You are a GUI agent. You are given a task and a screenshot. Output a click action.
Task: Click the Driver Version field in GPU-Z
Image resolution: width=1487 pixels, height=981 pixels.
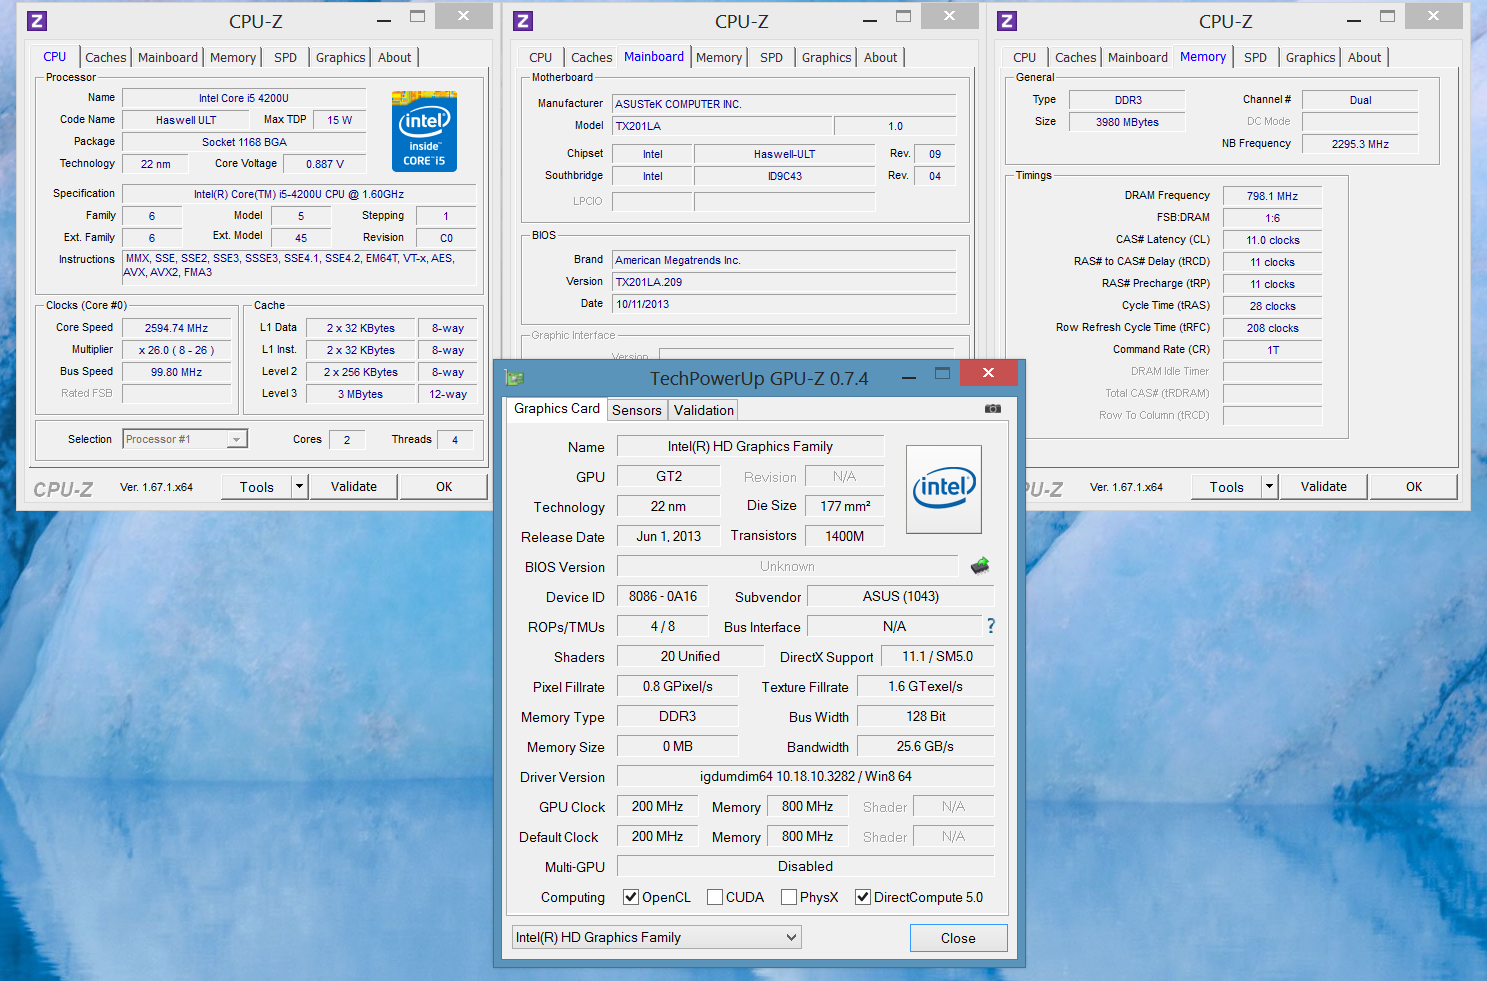[x=806, y=776]
